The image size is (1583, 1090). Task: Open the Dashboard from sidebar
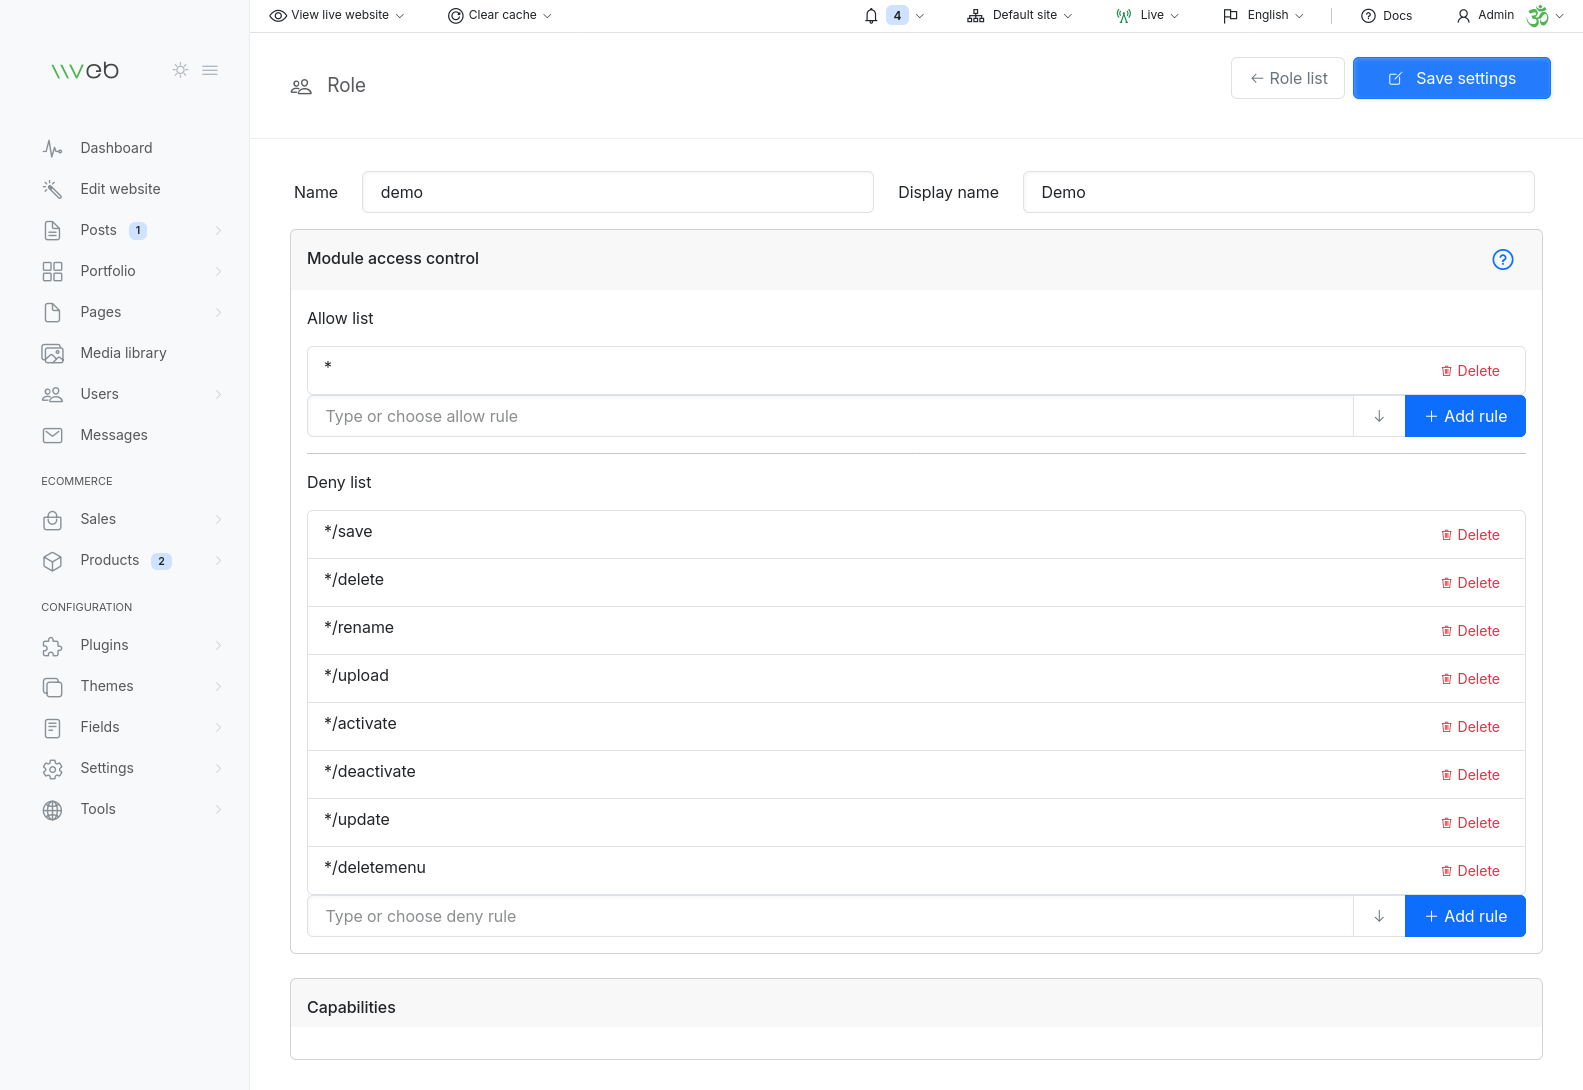click(116, 148)
